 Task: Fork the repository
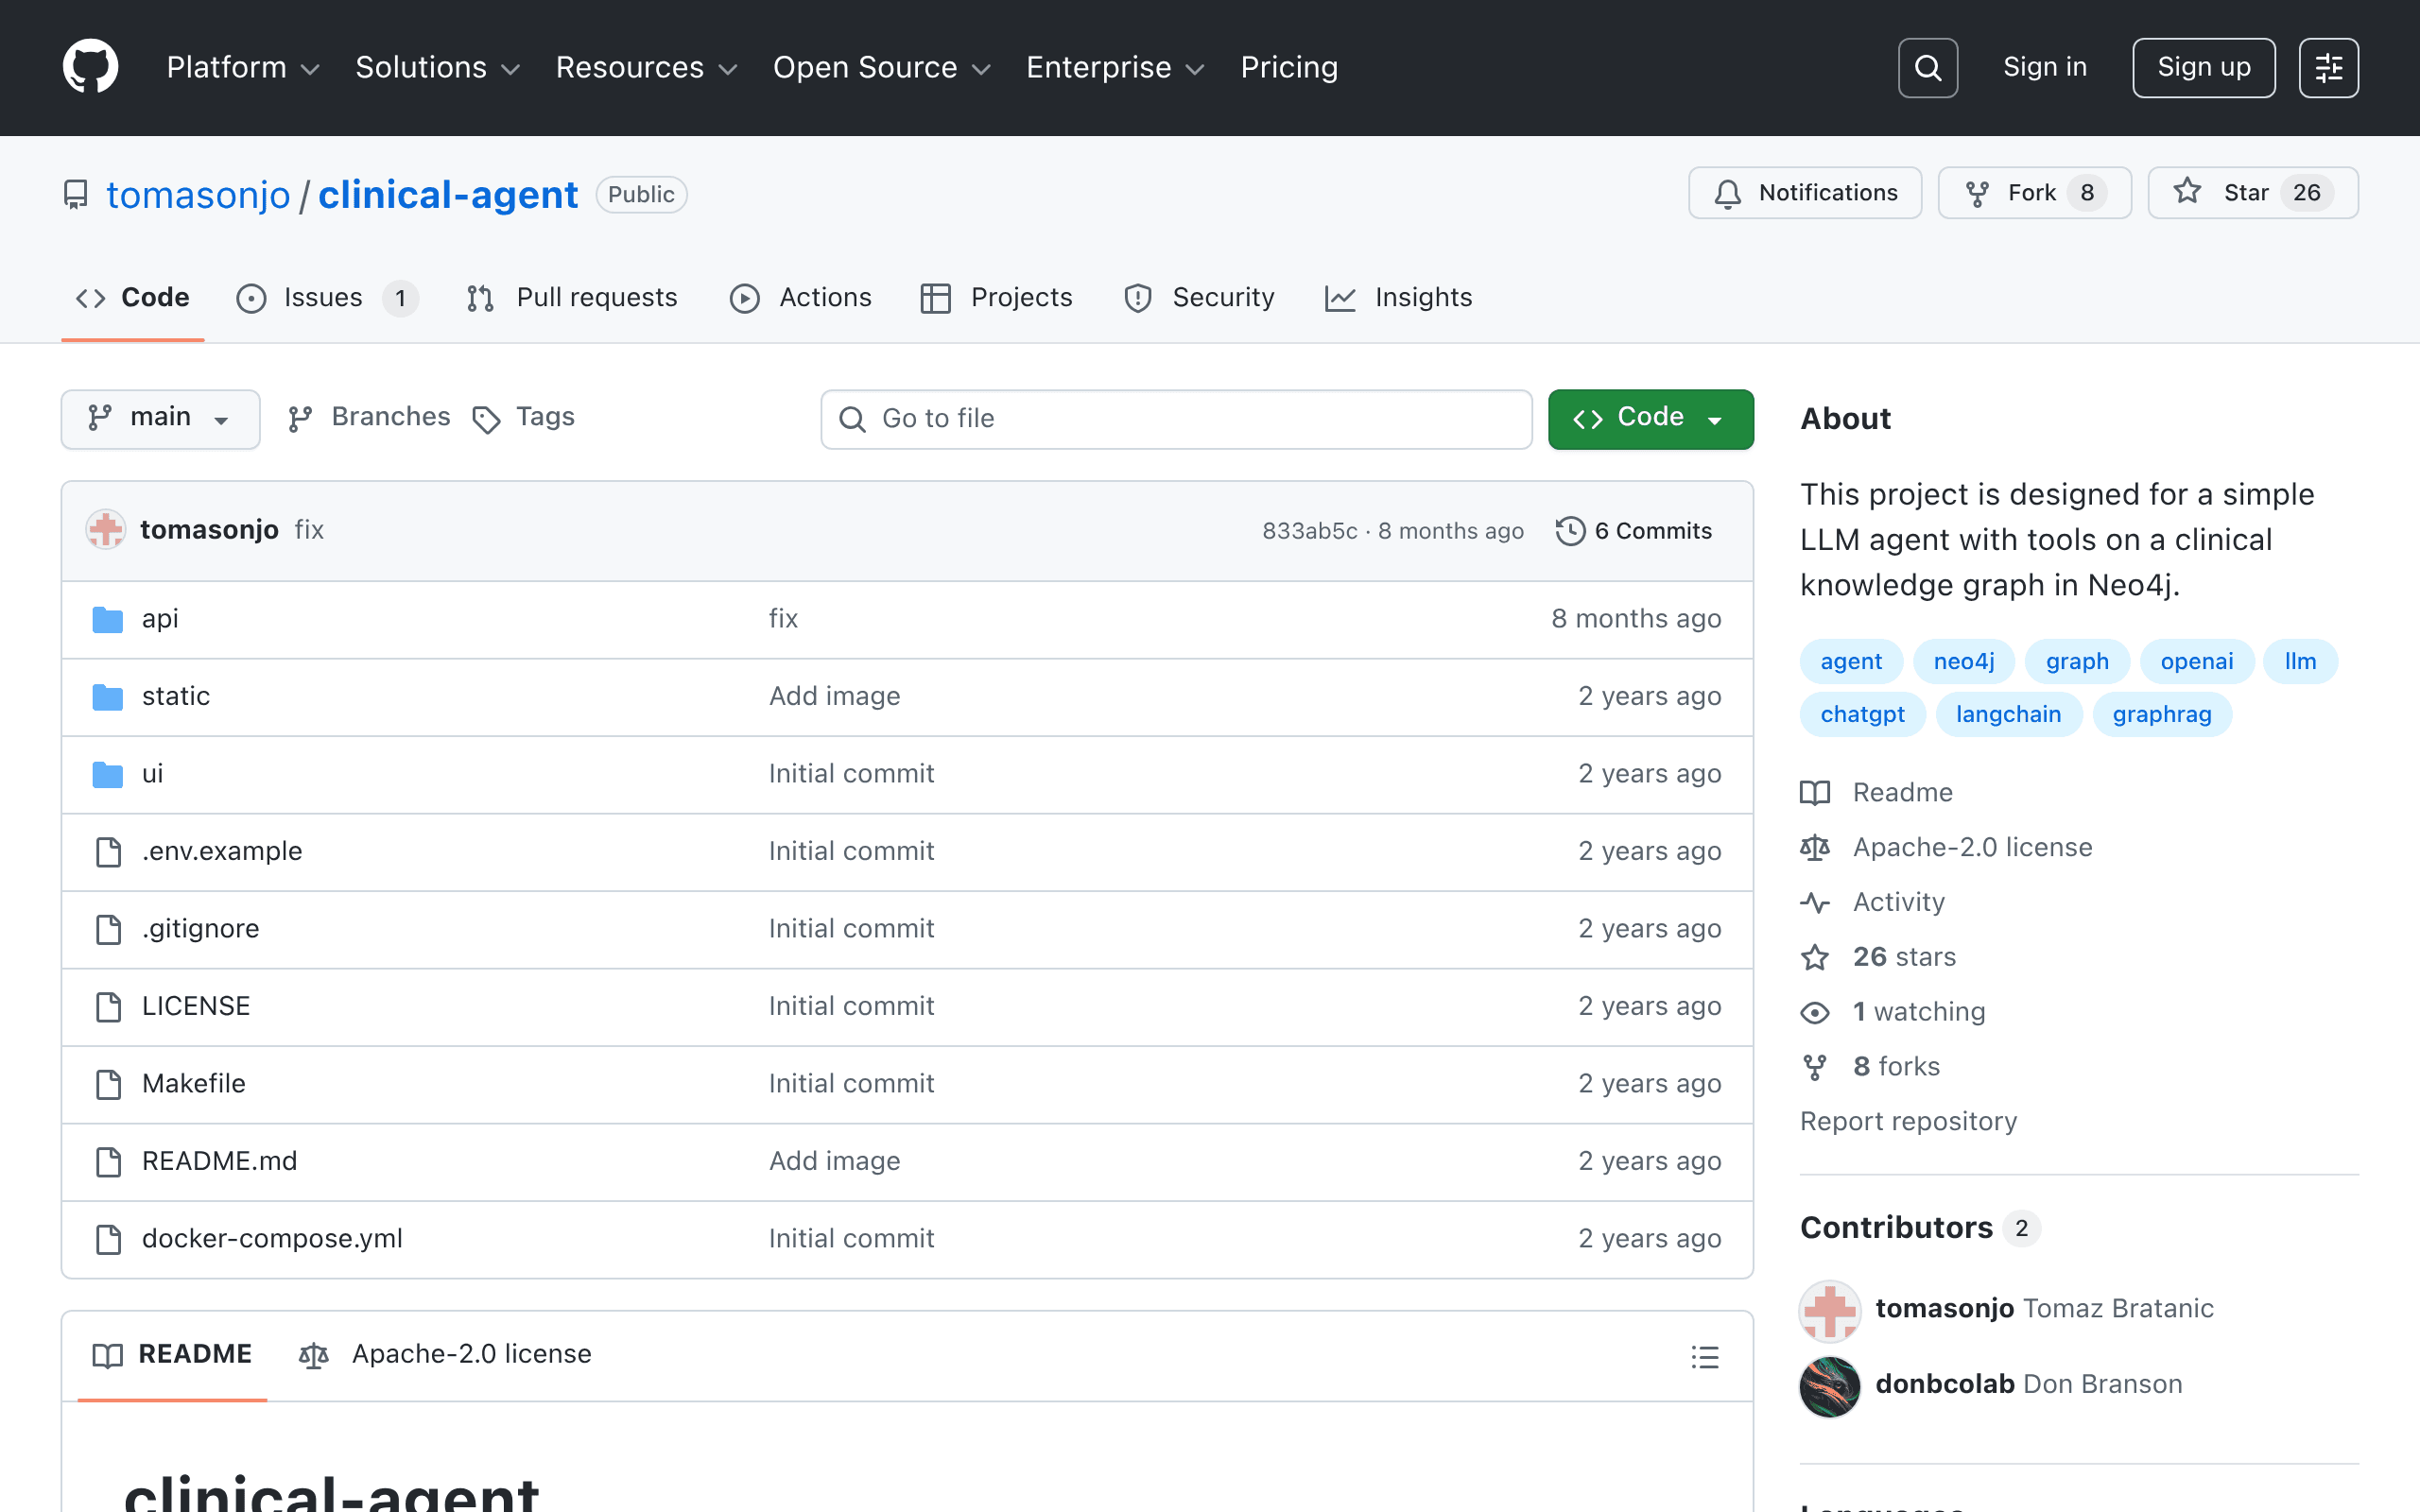click(2034, 193)
